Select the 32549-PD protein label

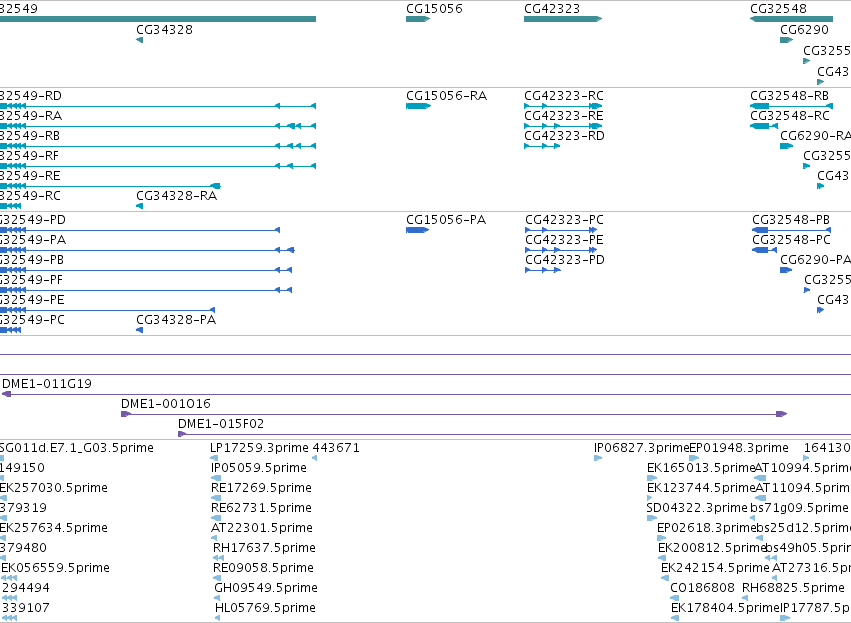[33, 220]
